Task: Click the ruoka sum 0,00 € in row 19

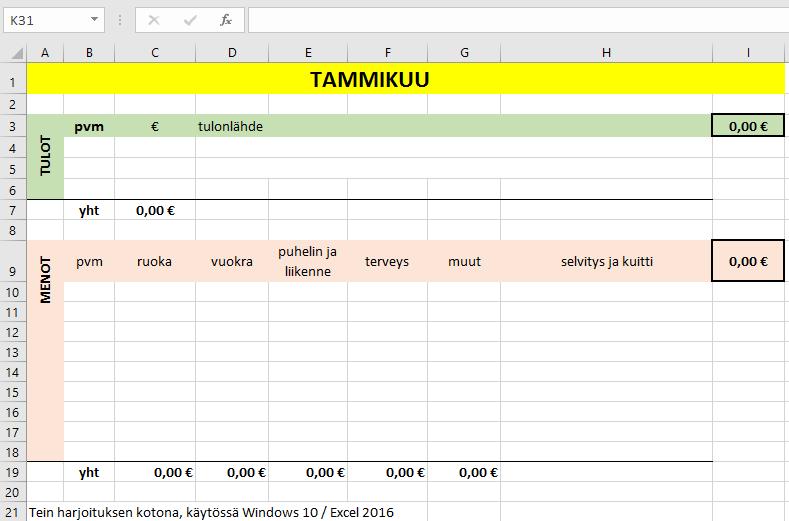Action: (155, 472)
